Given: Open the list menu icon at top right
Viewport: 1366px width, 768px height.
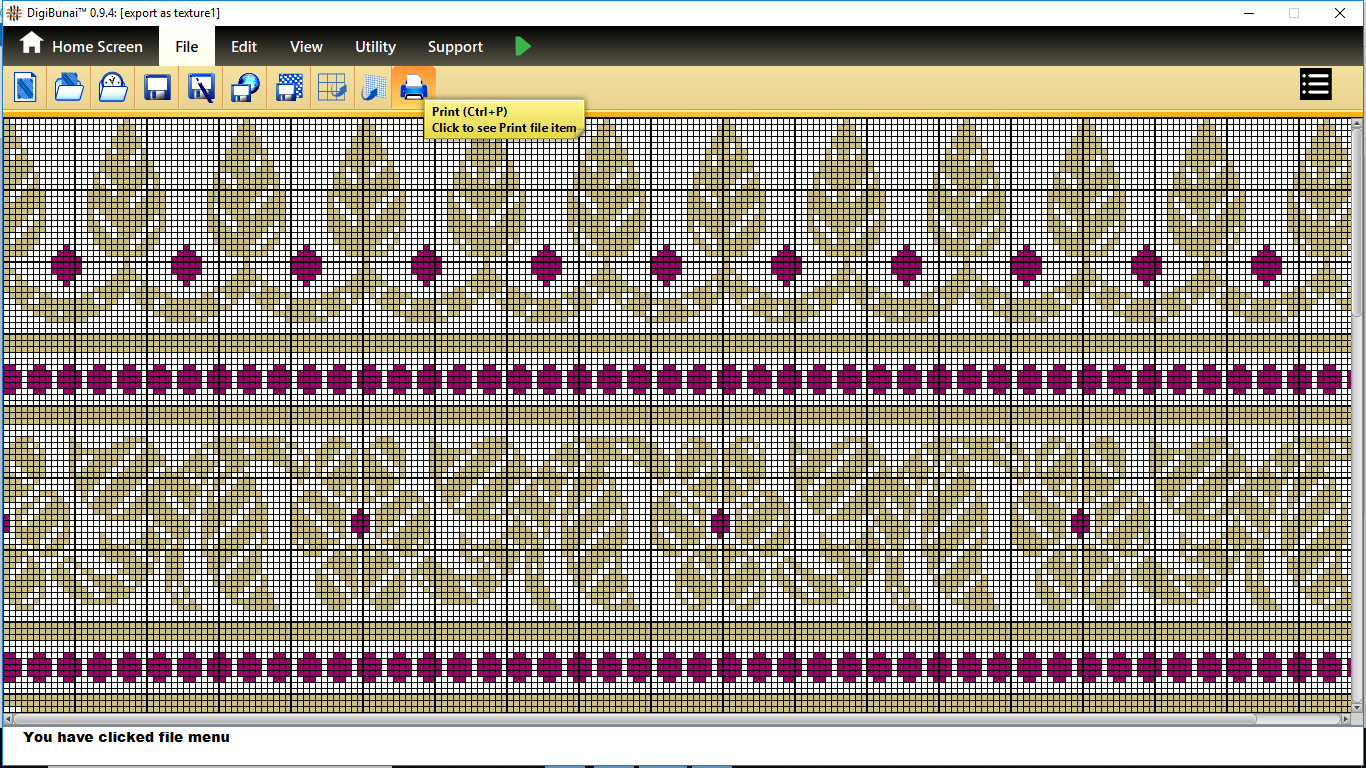Looking at the screenshot, I should point(1315,85).
